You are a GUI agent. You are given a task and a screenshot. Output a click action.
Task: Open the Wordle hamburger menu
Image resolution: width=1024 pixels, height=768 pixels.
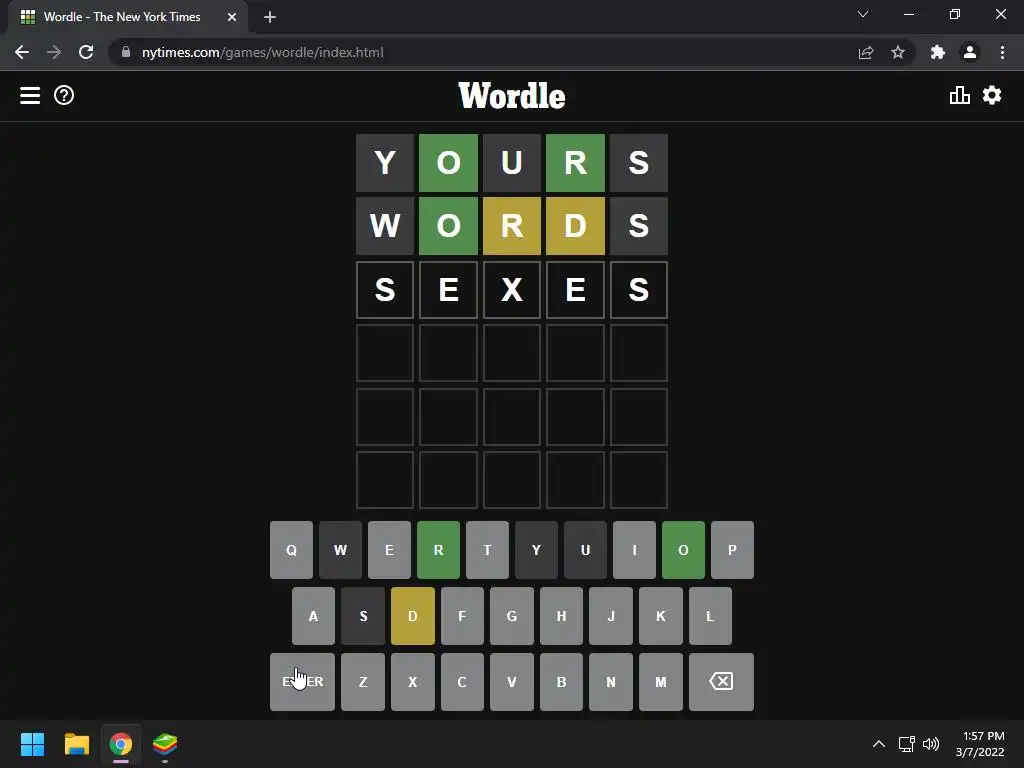click(x=30, y=95)
